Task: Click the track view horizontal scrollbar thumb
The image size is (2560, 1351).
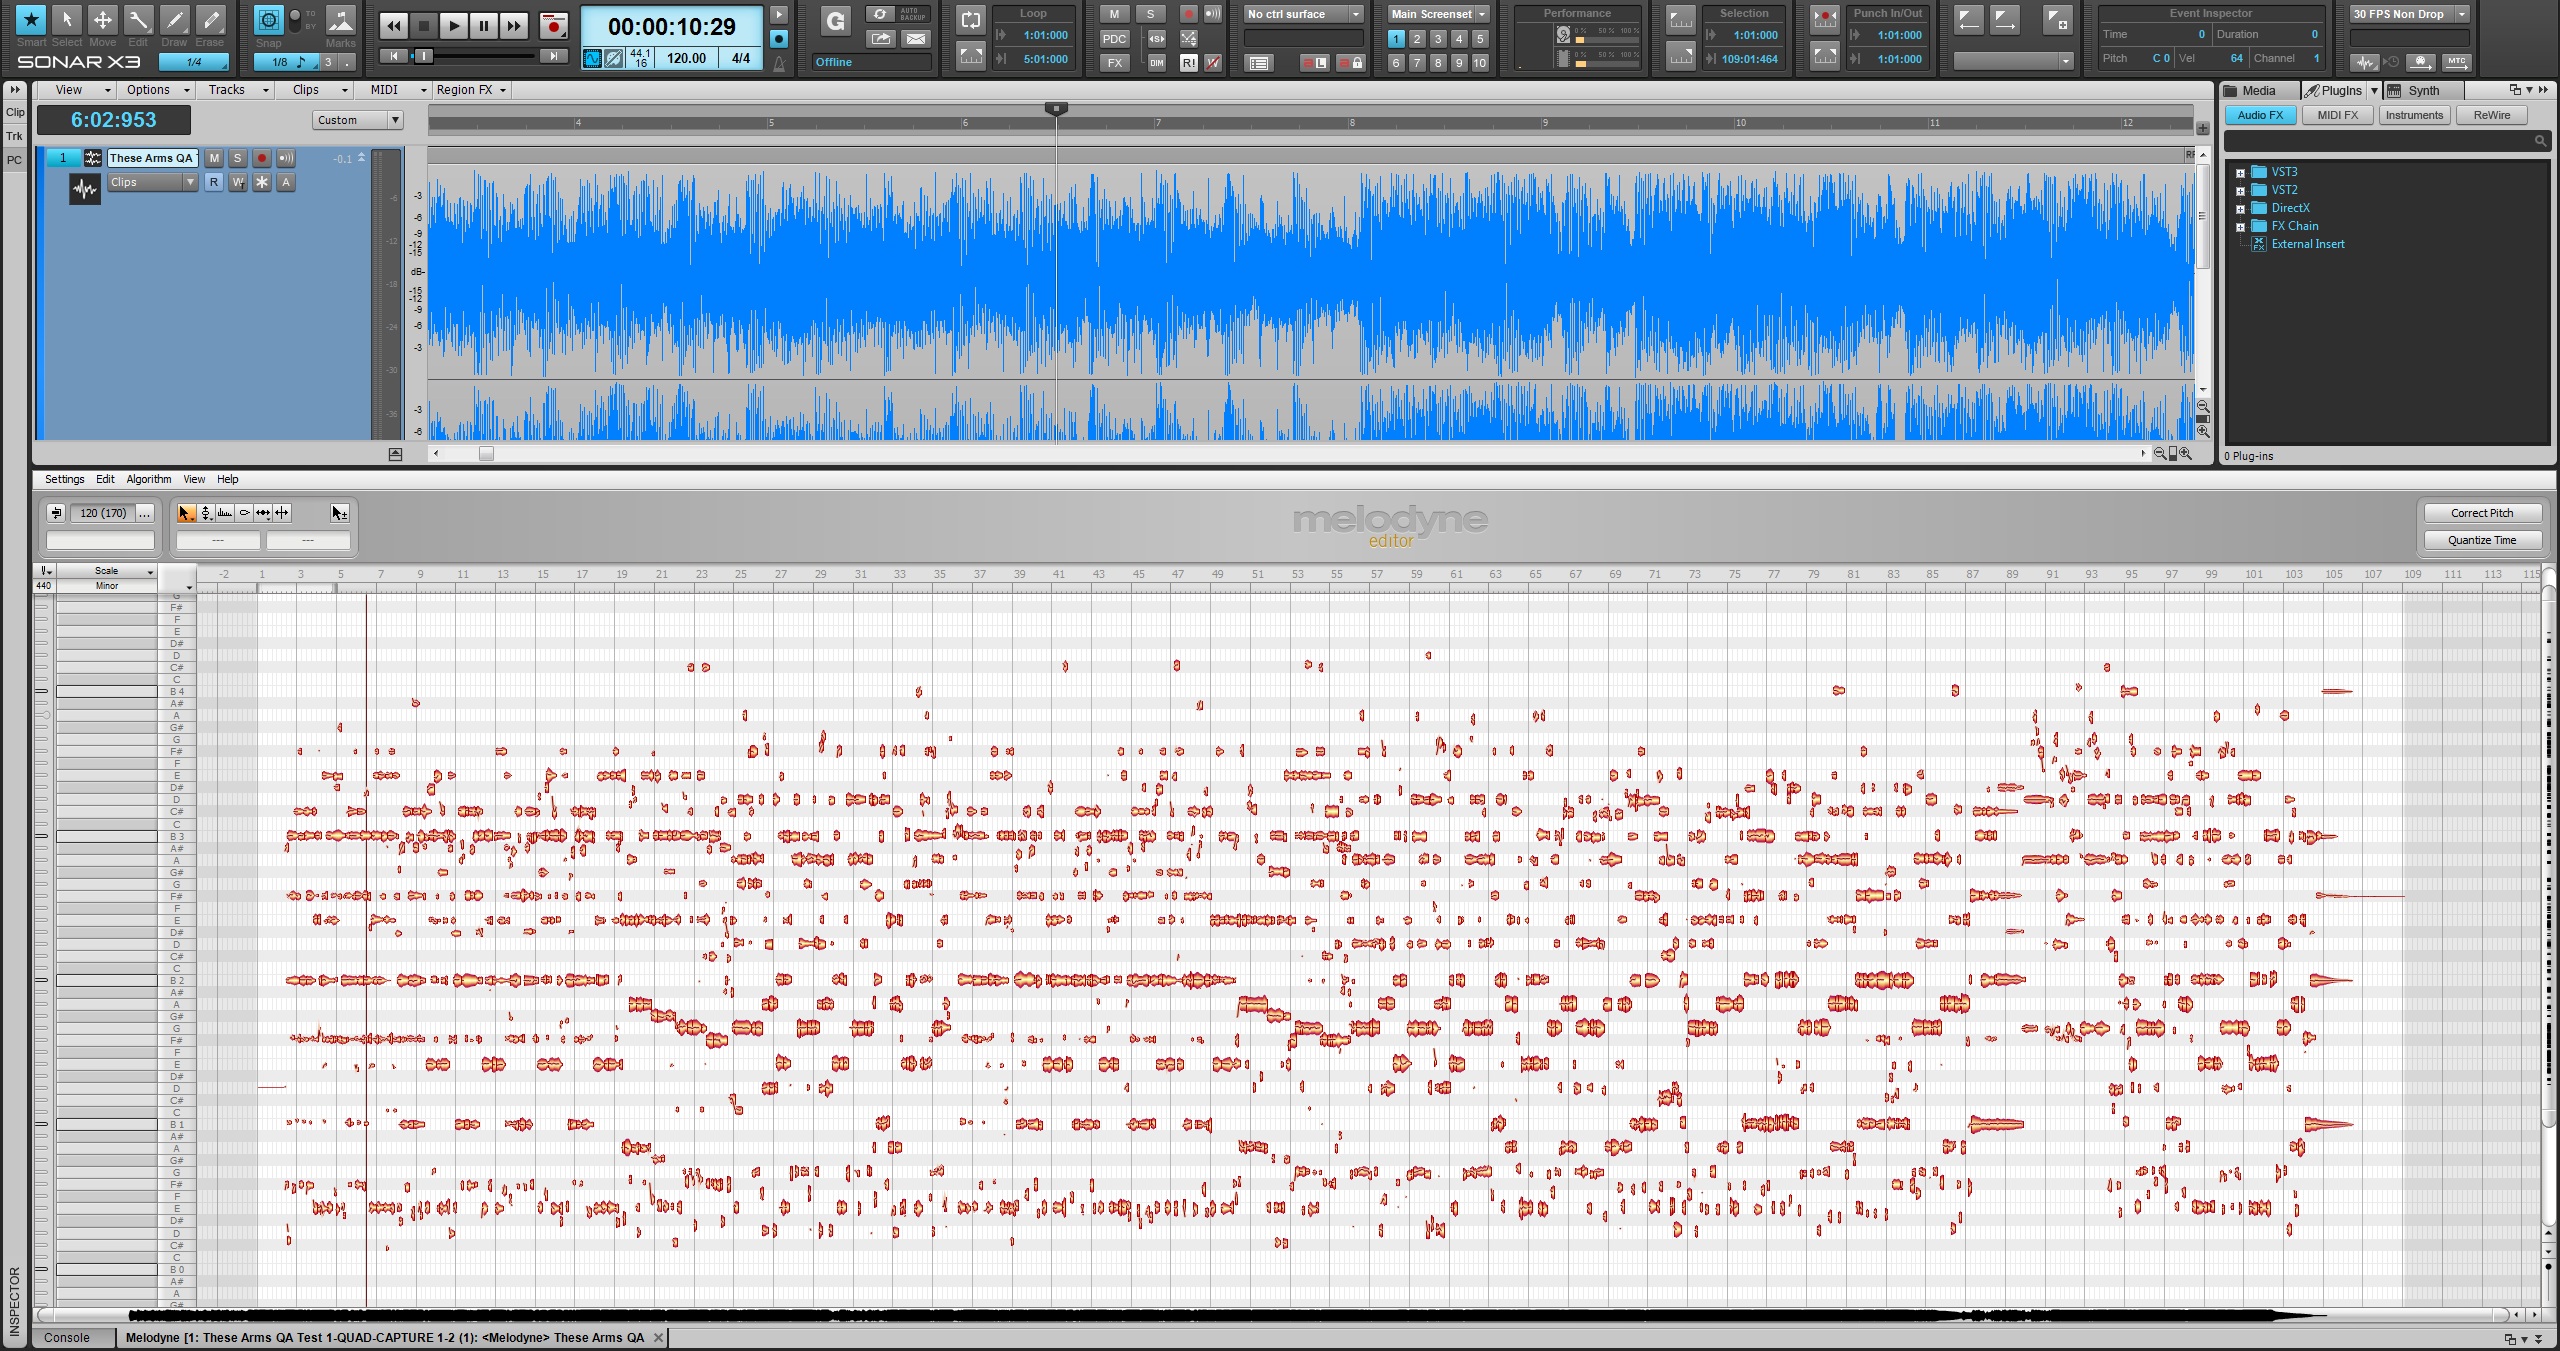Action: [x=486, y=454]
